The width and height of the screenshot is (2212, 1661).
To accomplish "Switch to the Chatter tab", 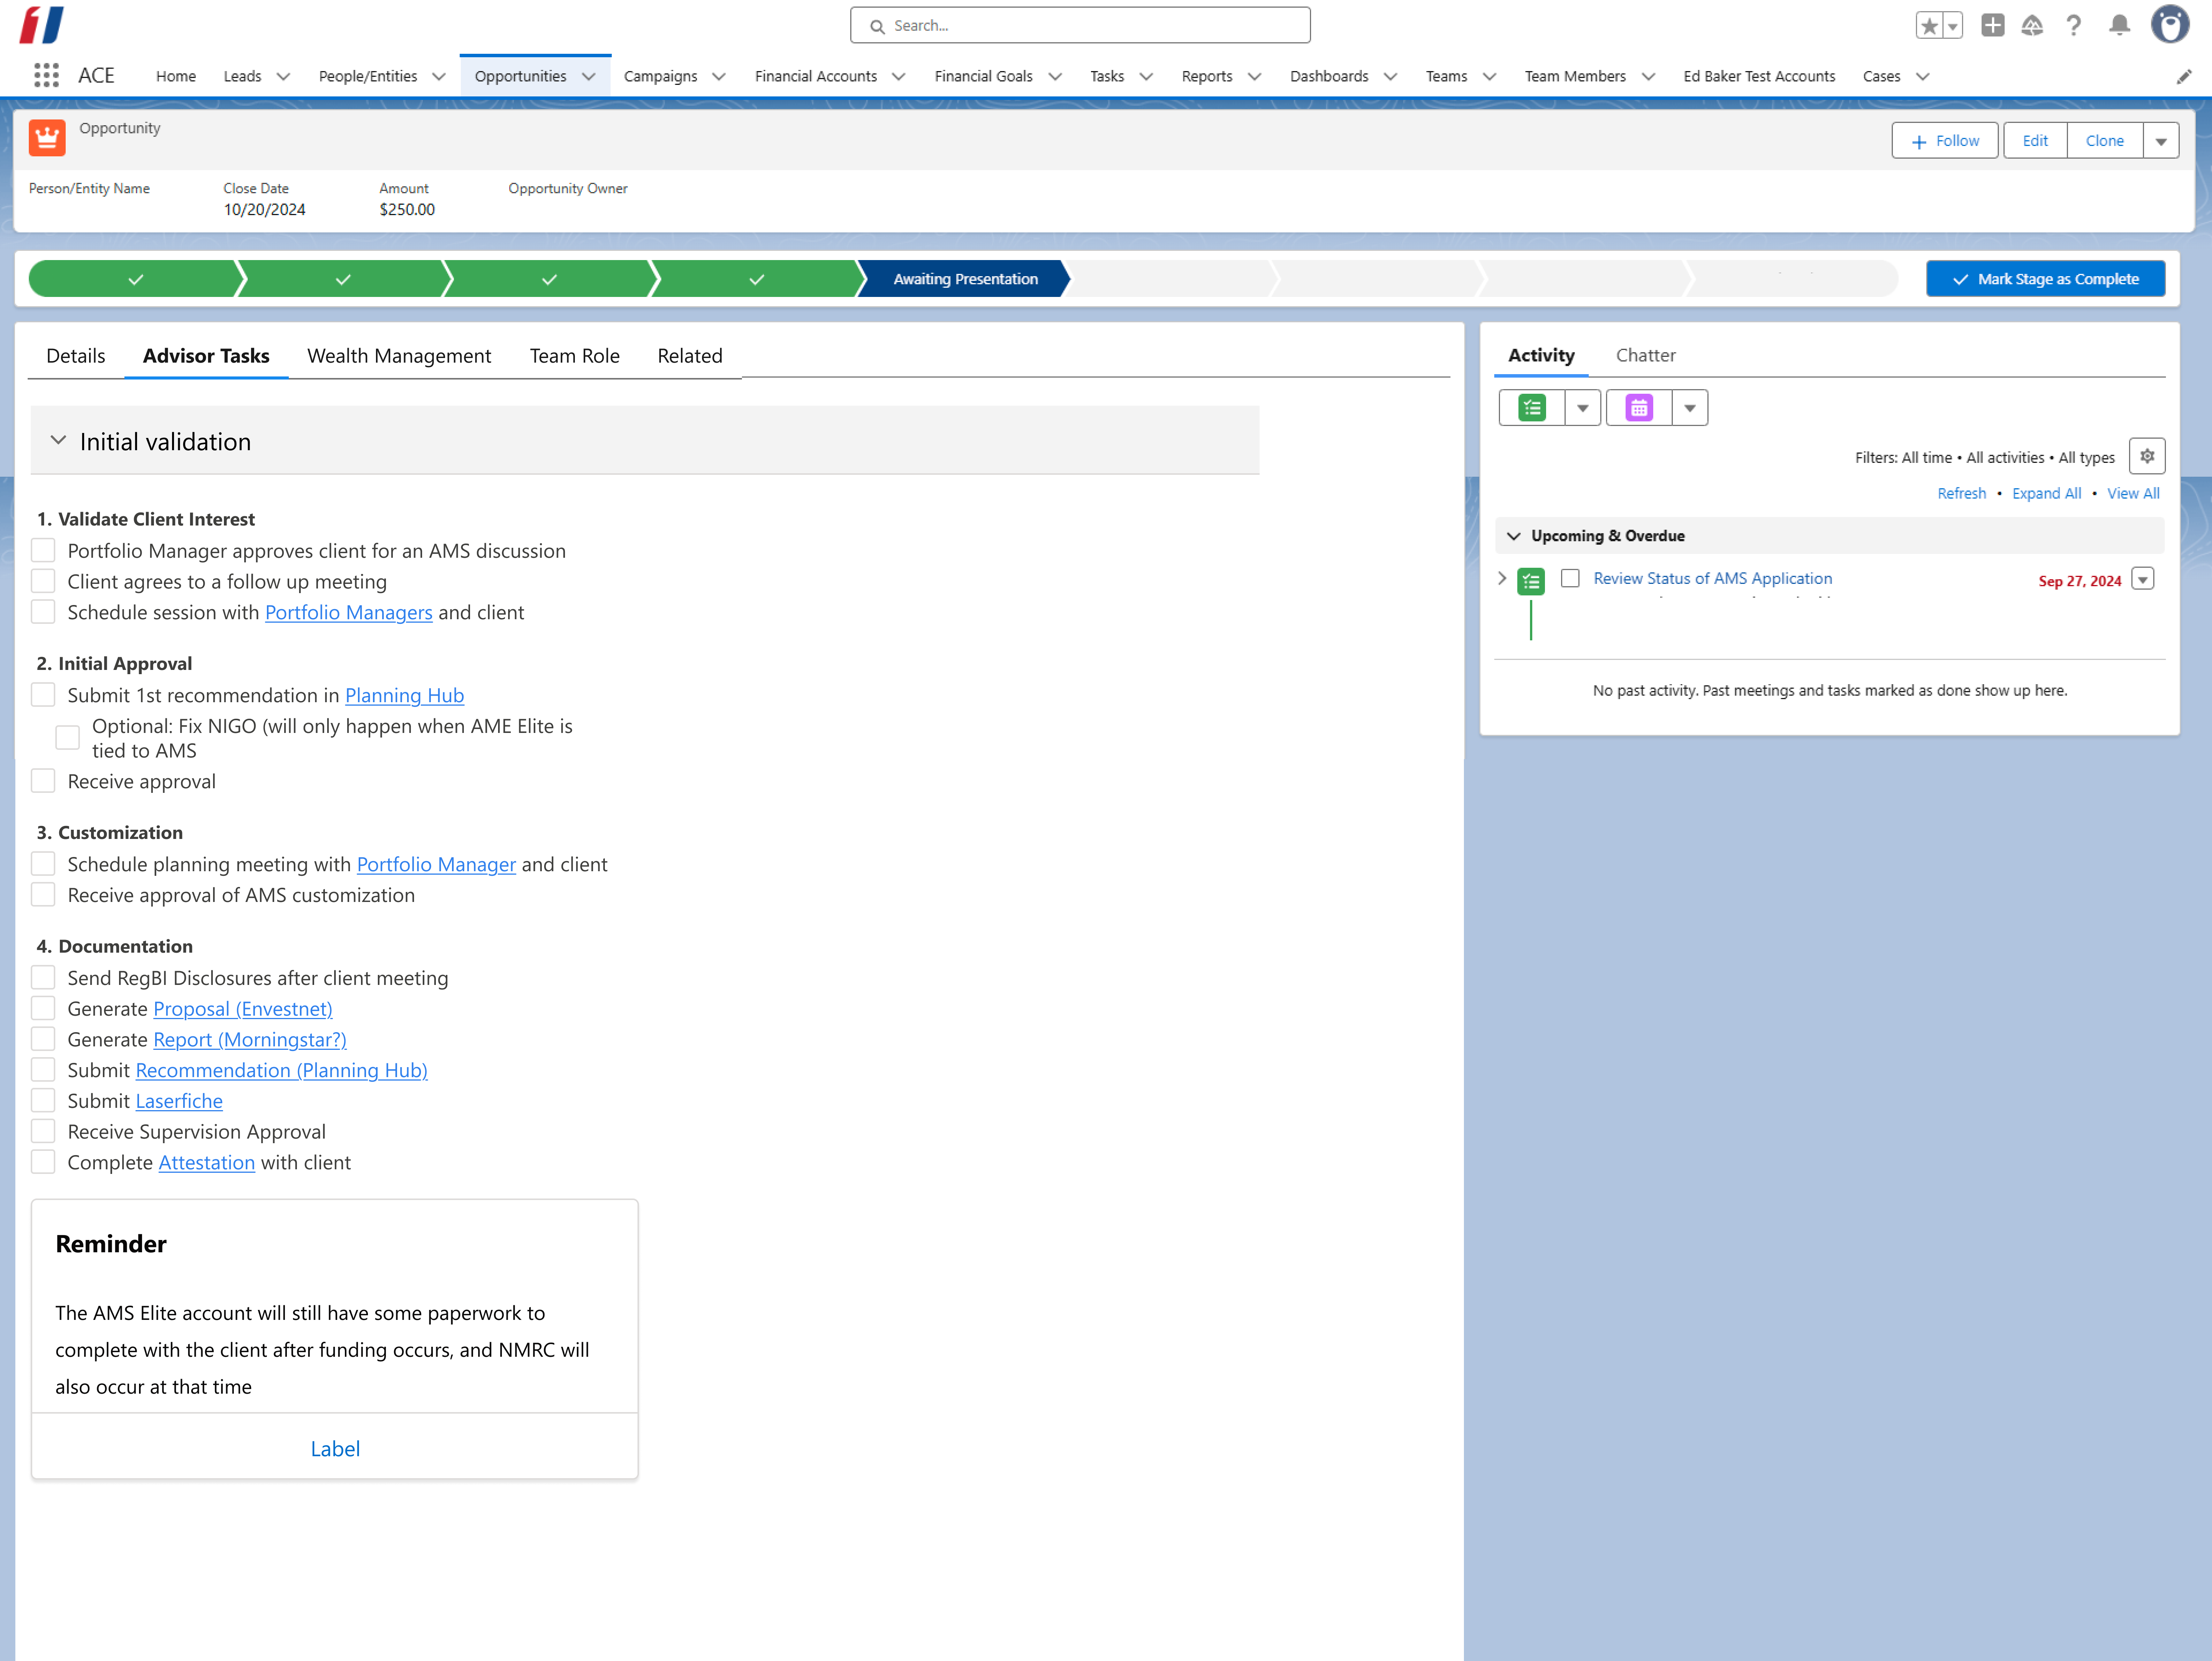I will [x=1646, y=355].
